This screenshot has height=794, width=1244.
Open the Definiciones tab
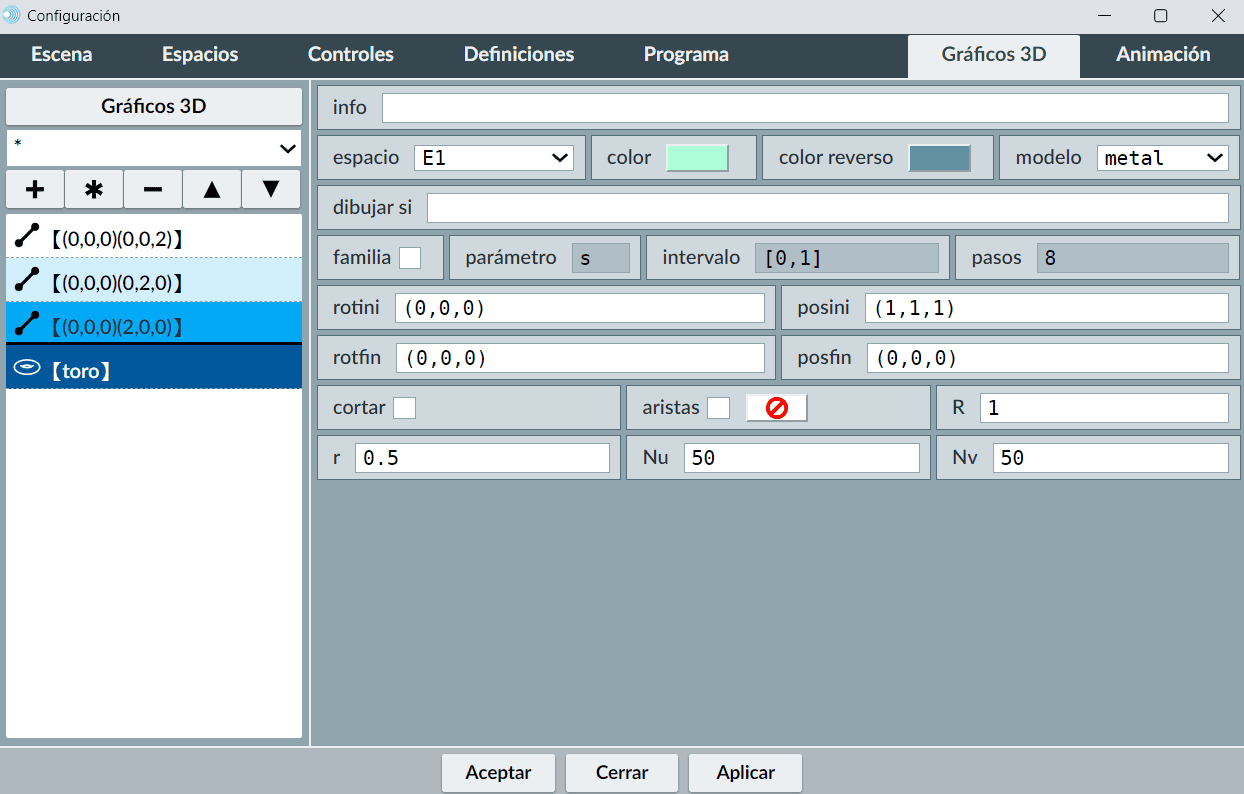coord(518,55)
